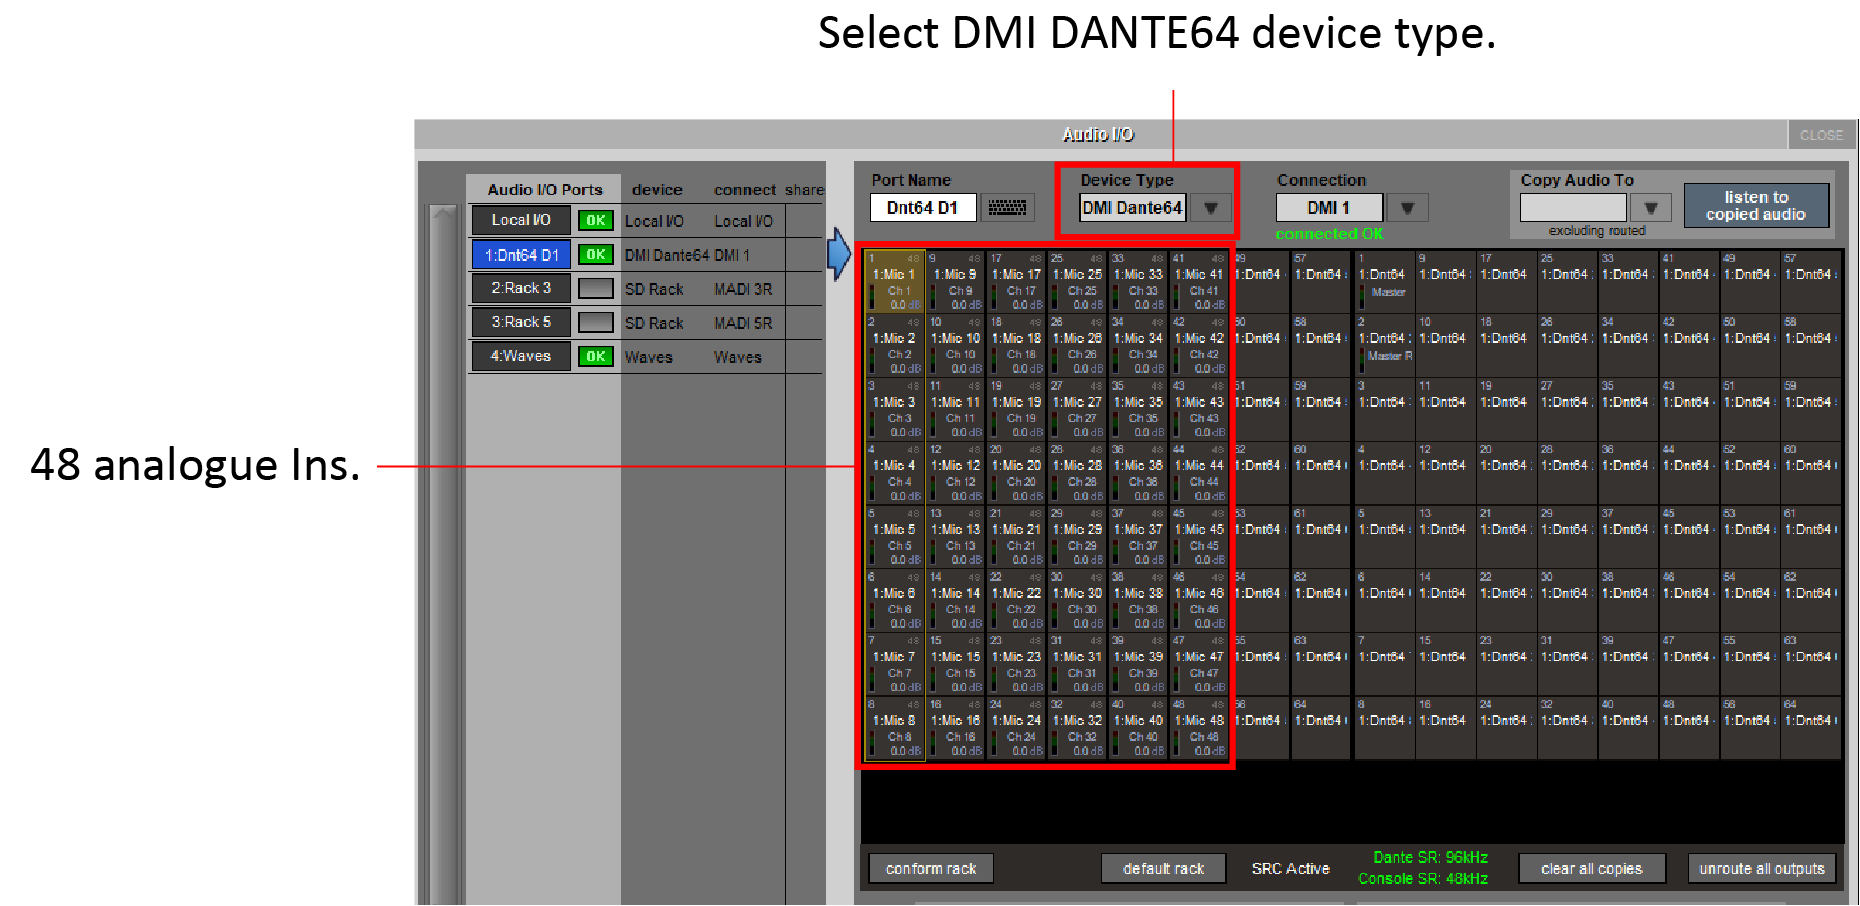Toggle enable box for 2:Rack 3 port
The width and height of the screenshot is (1860, 906).
coord(596,289)
